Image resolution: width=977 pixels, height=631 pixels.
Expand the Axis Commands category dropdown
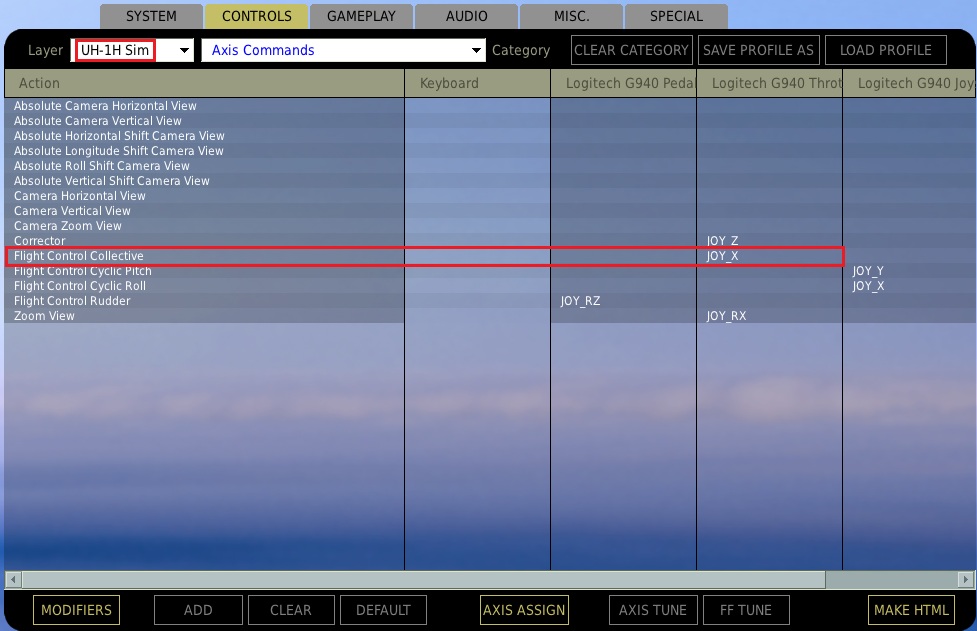point(343,50)
